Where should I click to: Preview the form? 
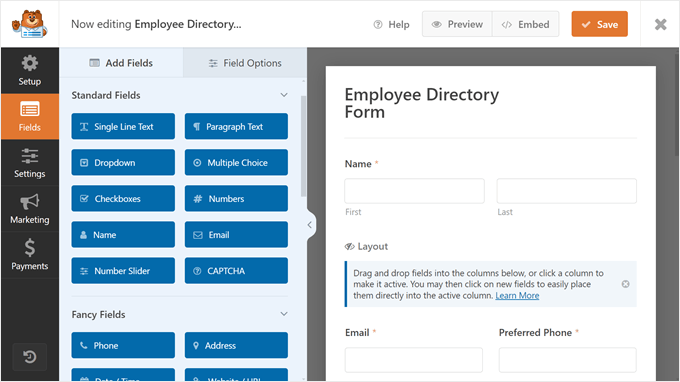point(458,24)
